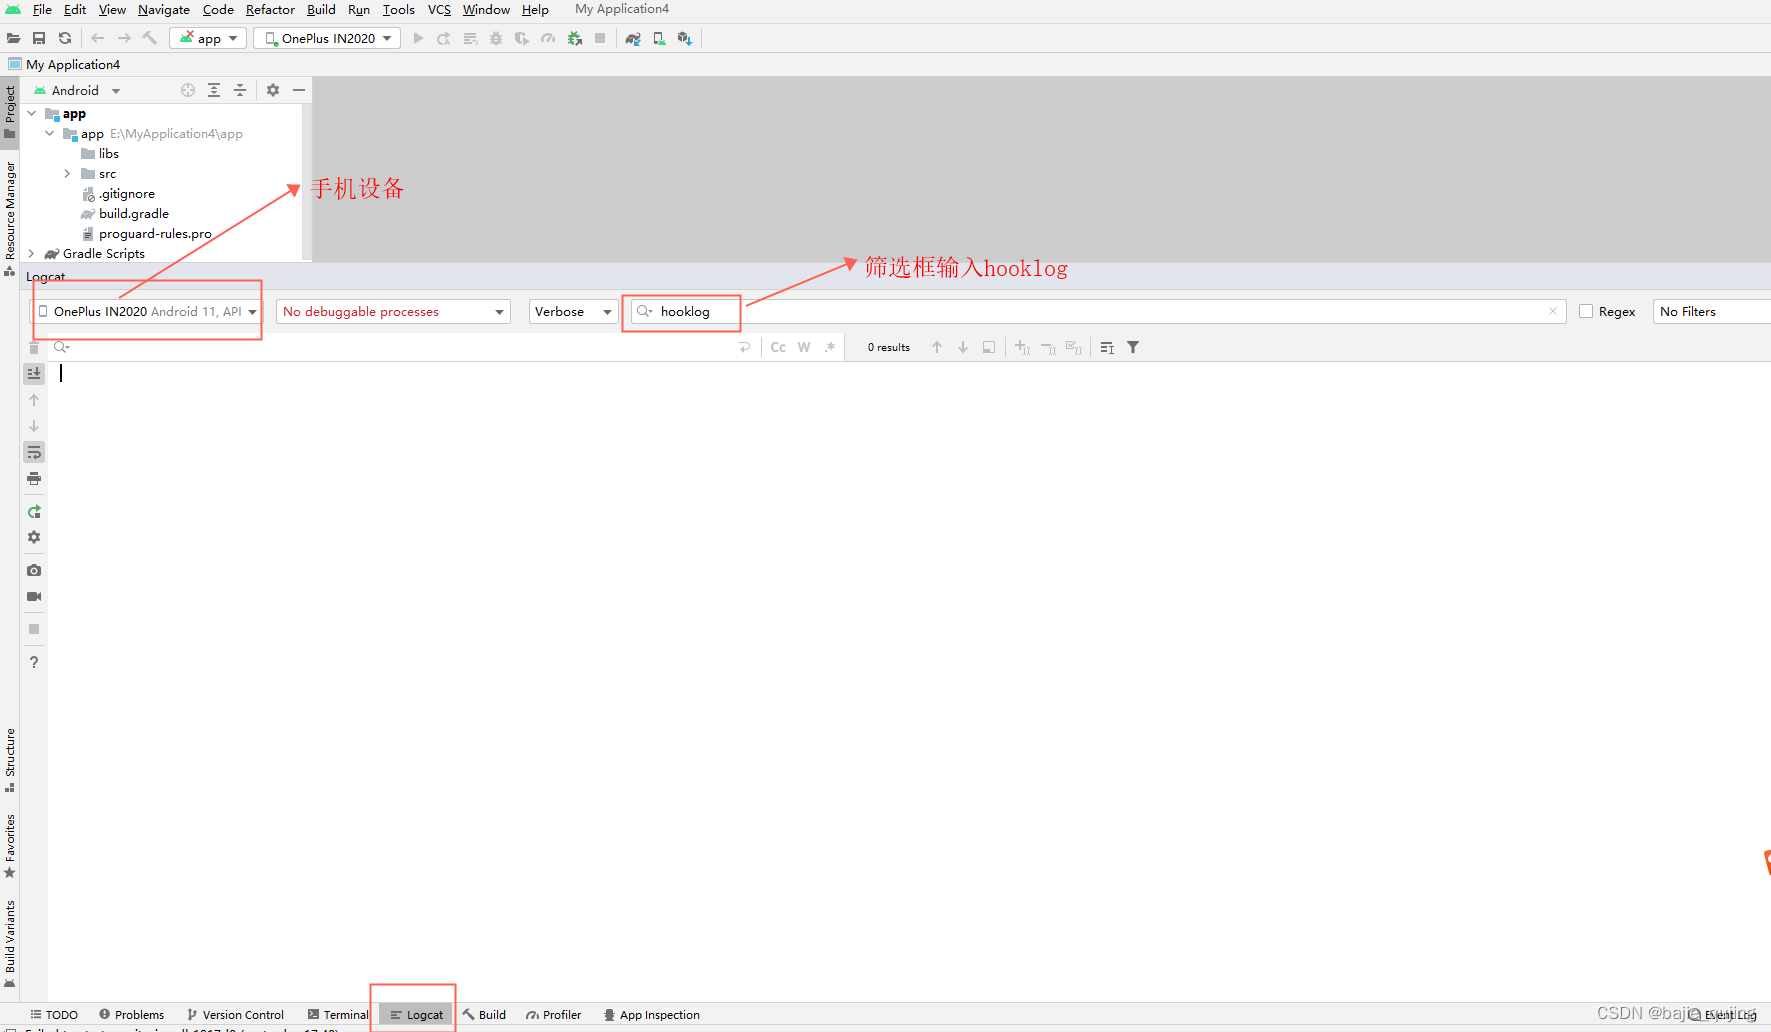Open the Logcat device selector OnePlus IN2020 Android 11
The height and width of the screenshot is (1032, 1771).
(147, 311)
